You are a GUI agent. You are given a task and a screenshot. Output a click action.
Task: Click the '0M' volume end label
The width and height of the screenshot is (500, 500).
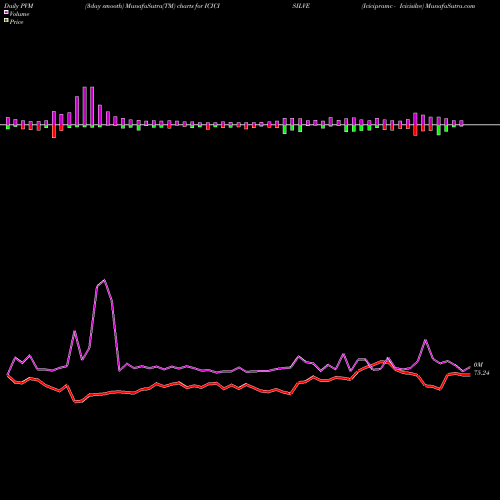click(x=478, y=365)
